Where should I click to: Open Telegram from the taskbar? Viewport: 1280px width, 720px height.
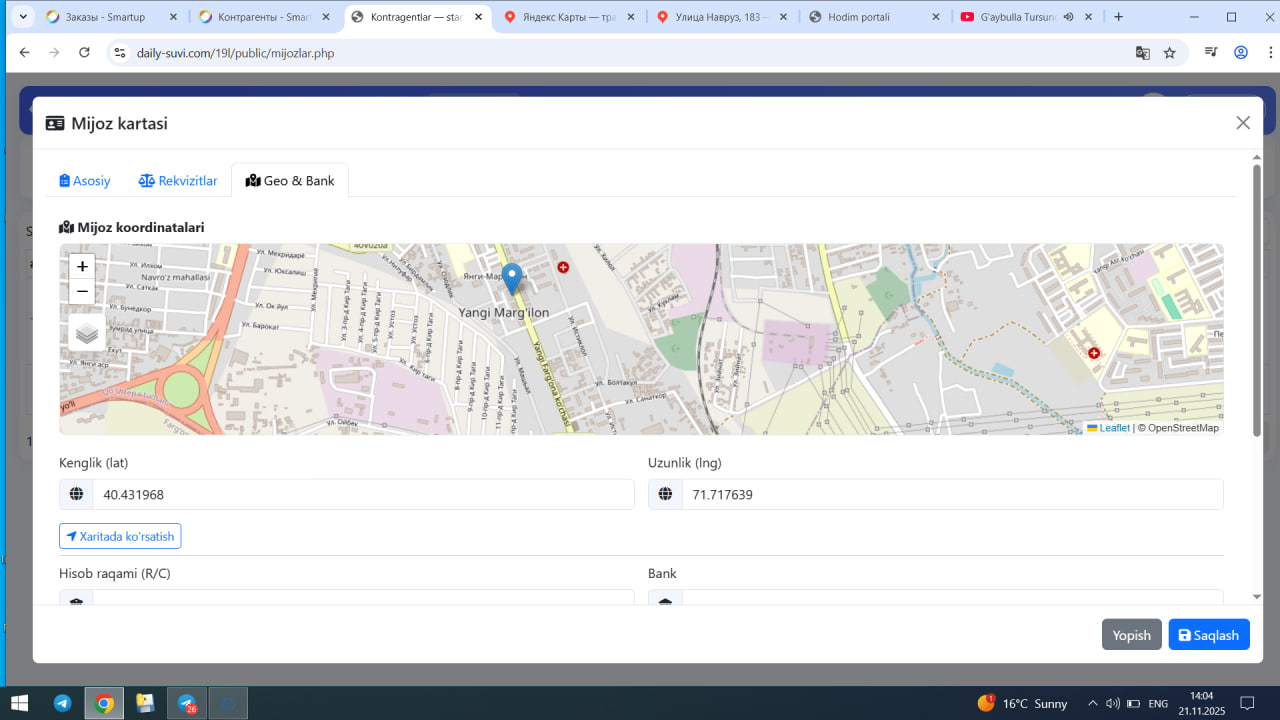(x=62, y=703)
